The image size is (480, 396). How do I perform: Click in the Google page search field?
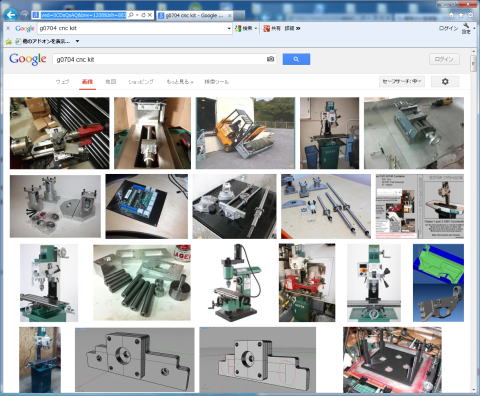tap(160, 59)
